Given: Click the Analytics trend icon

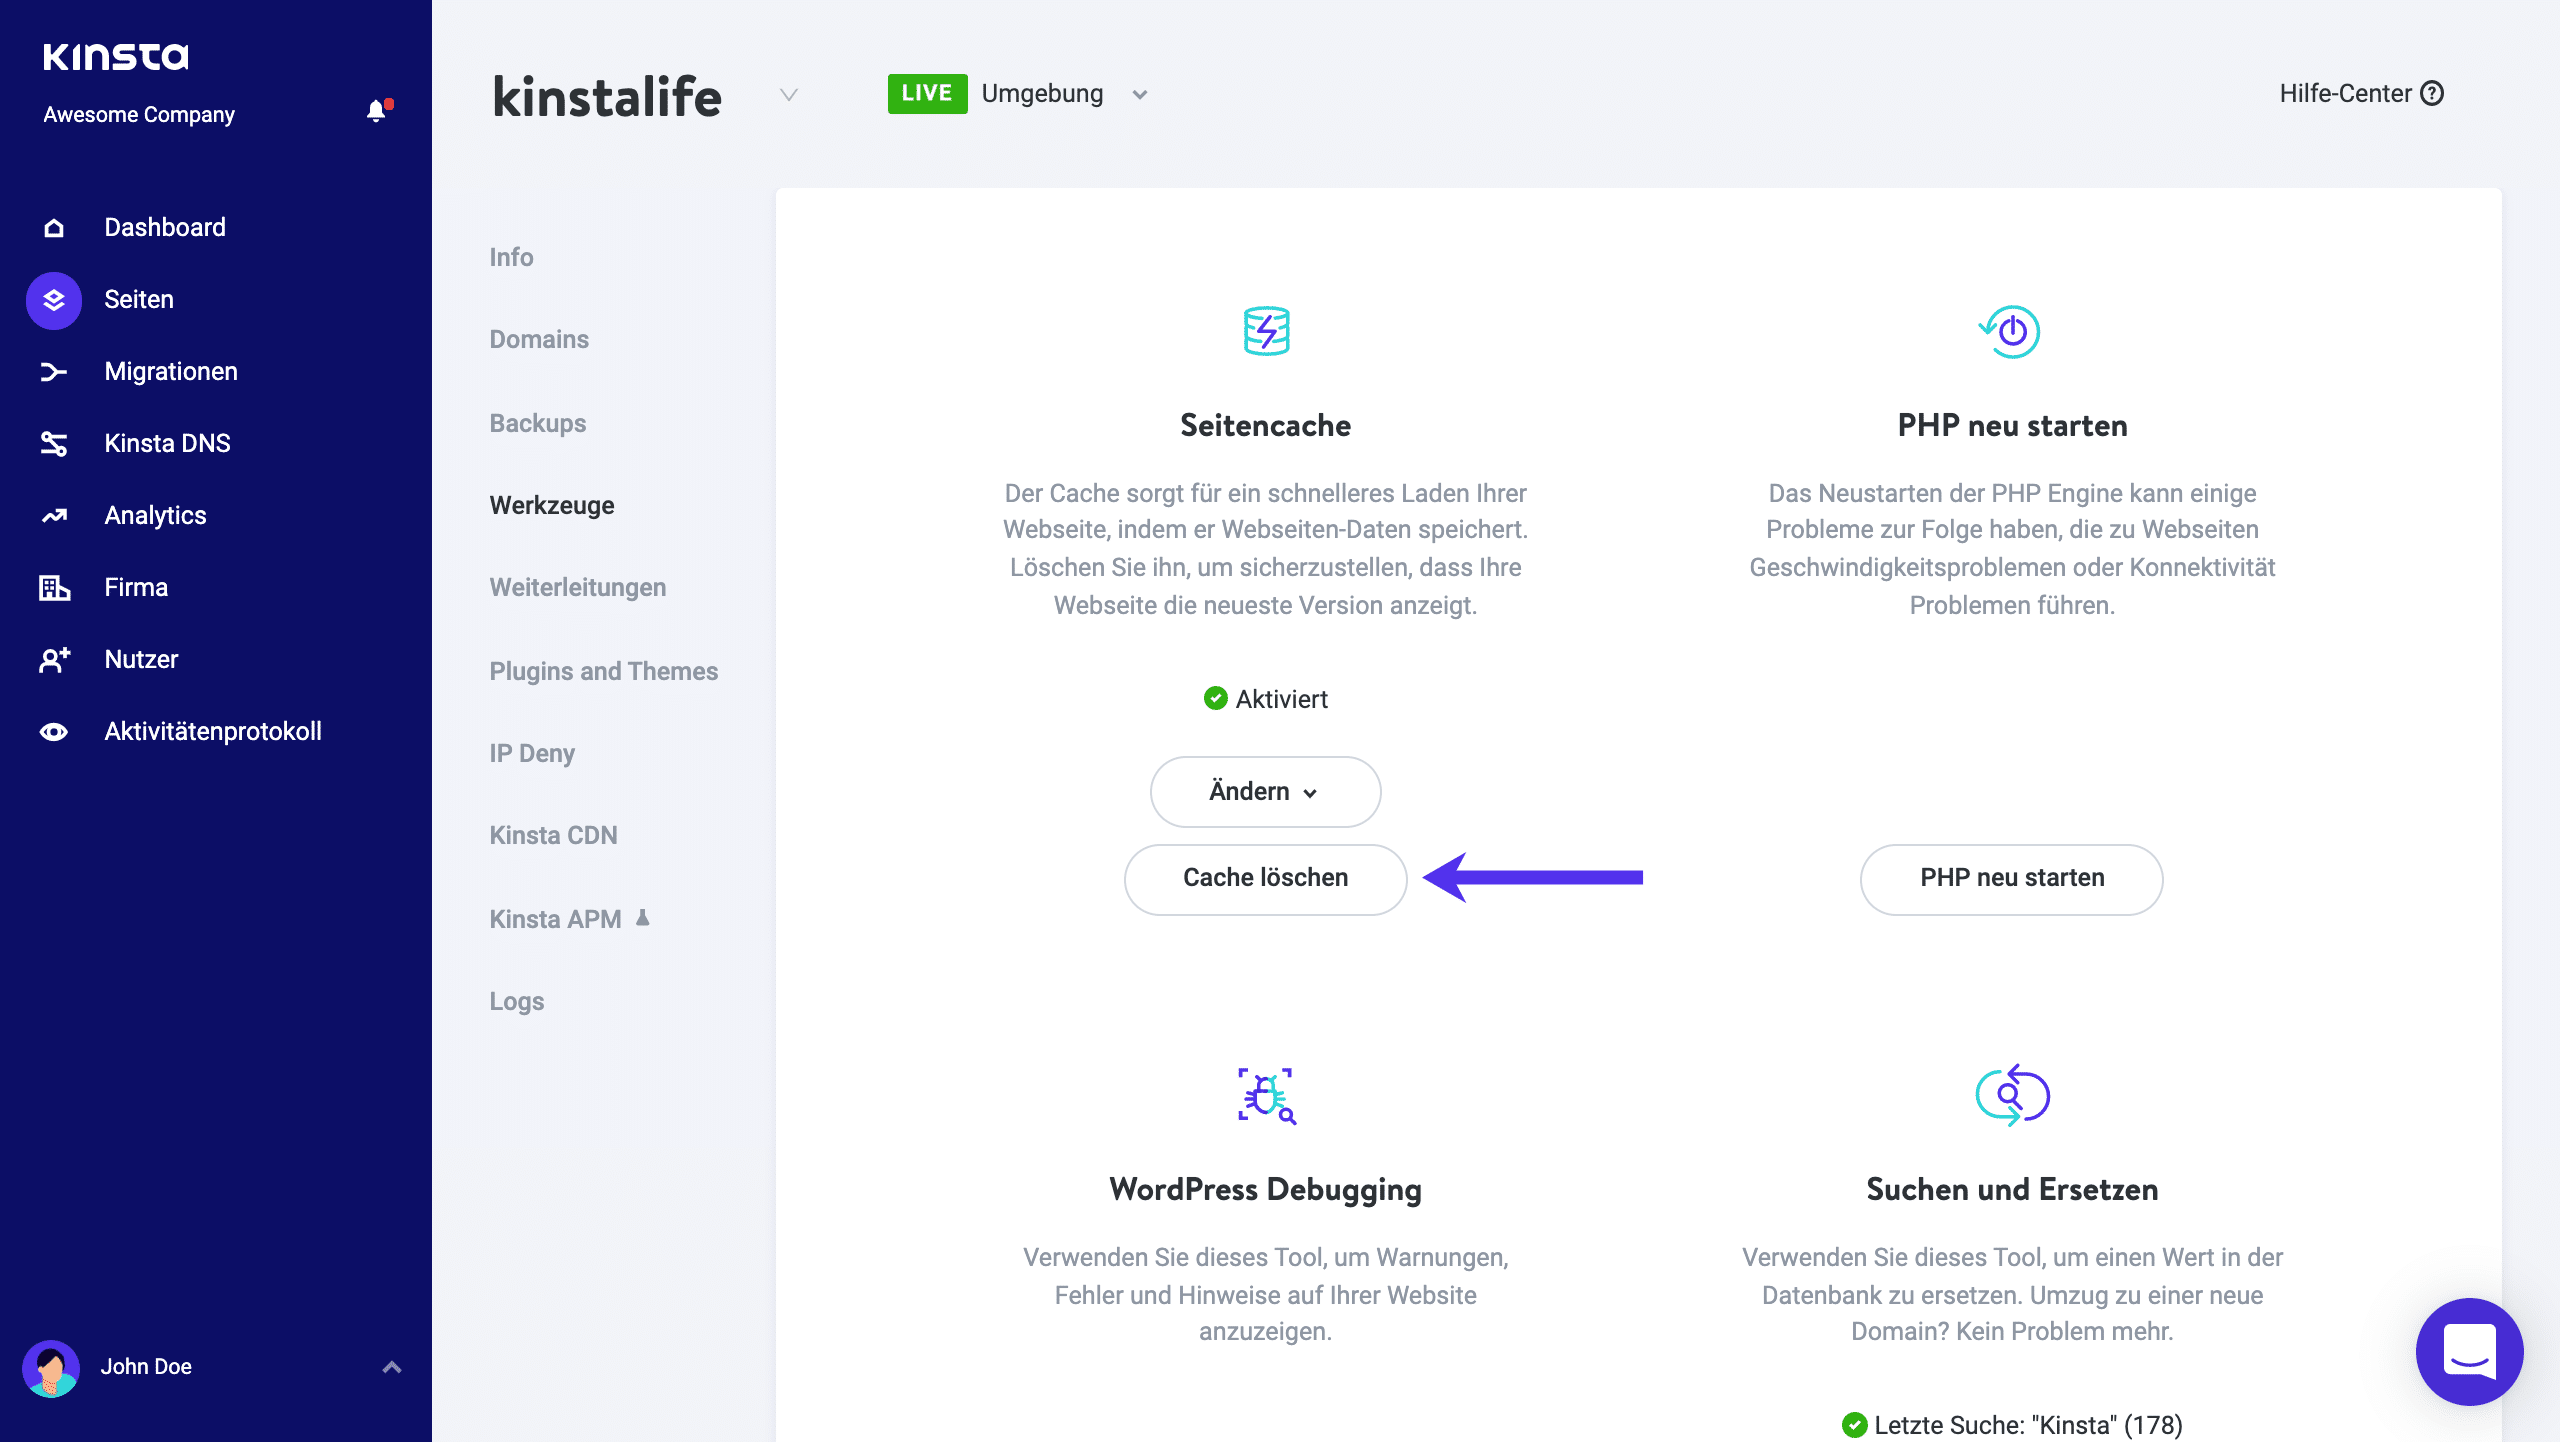Looking at the screenshot, I should pos(54,516).
